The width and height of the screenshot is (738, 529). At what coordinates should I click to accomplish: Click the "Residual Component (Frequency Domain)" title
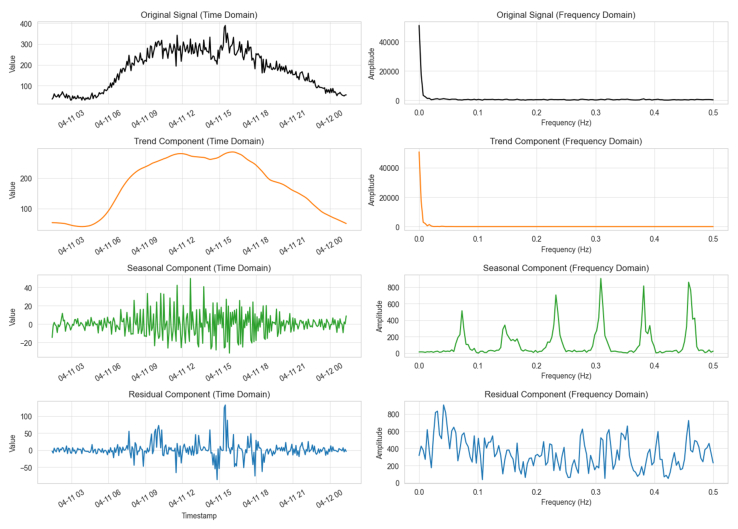pyautogui.click(x=566, y=395)
